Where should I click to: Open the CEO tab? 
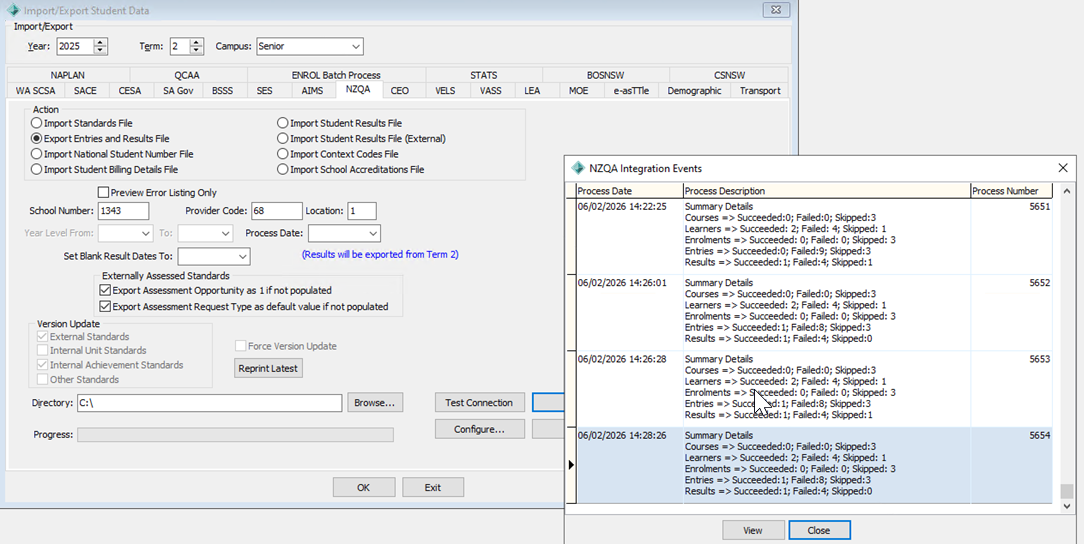pyautogui.click(x=400, y=91)
